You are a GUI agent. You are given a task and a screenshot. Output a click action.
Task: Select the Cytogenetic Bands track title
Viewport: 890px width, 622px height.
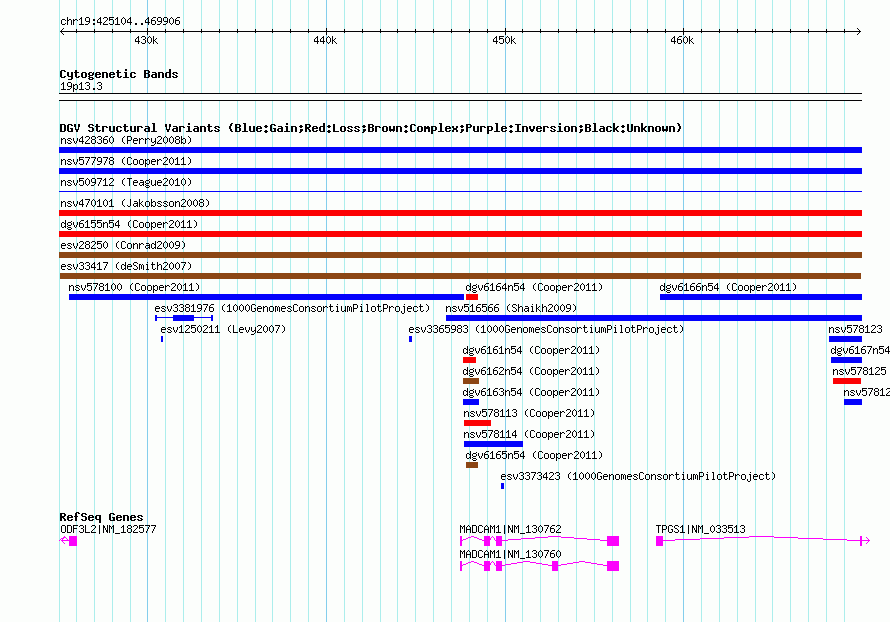119,74
